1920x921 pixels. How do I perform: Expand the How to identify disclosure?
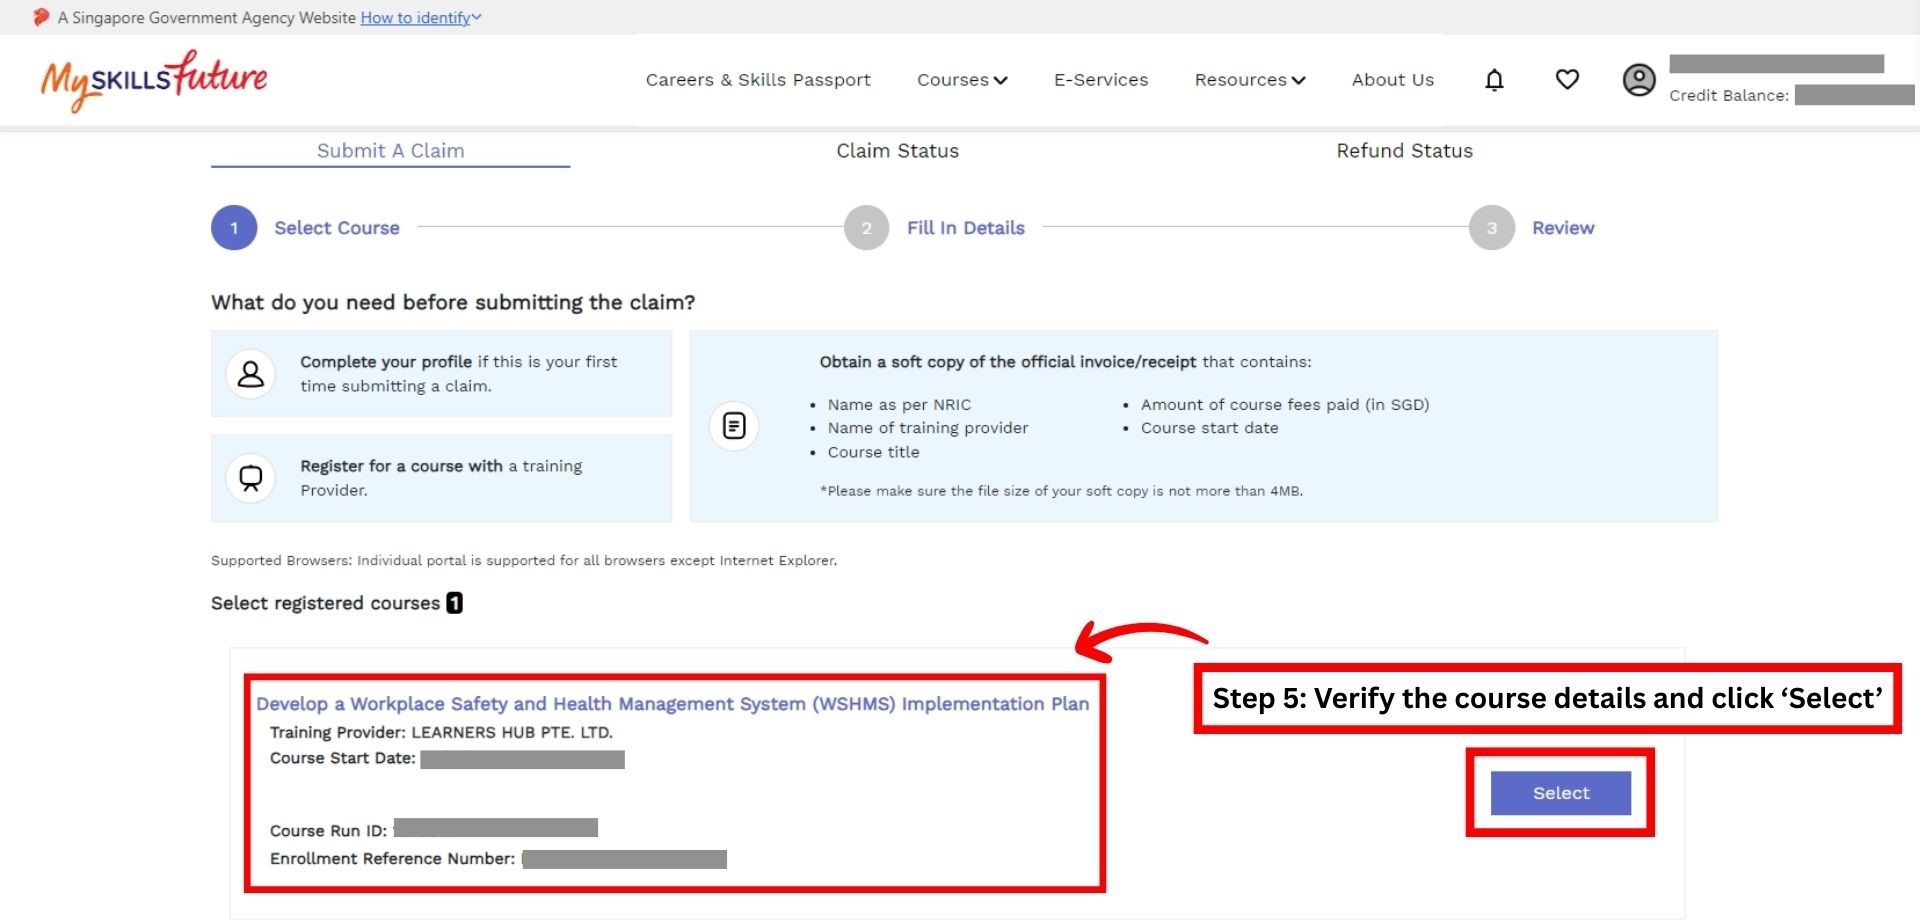click(x=420, y=17)
